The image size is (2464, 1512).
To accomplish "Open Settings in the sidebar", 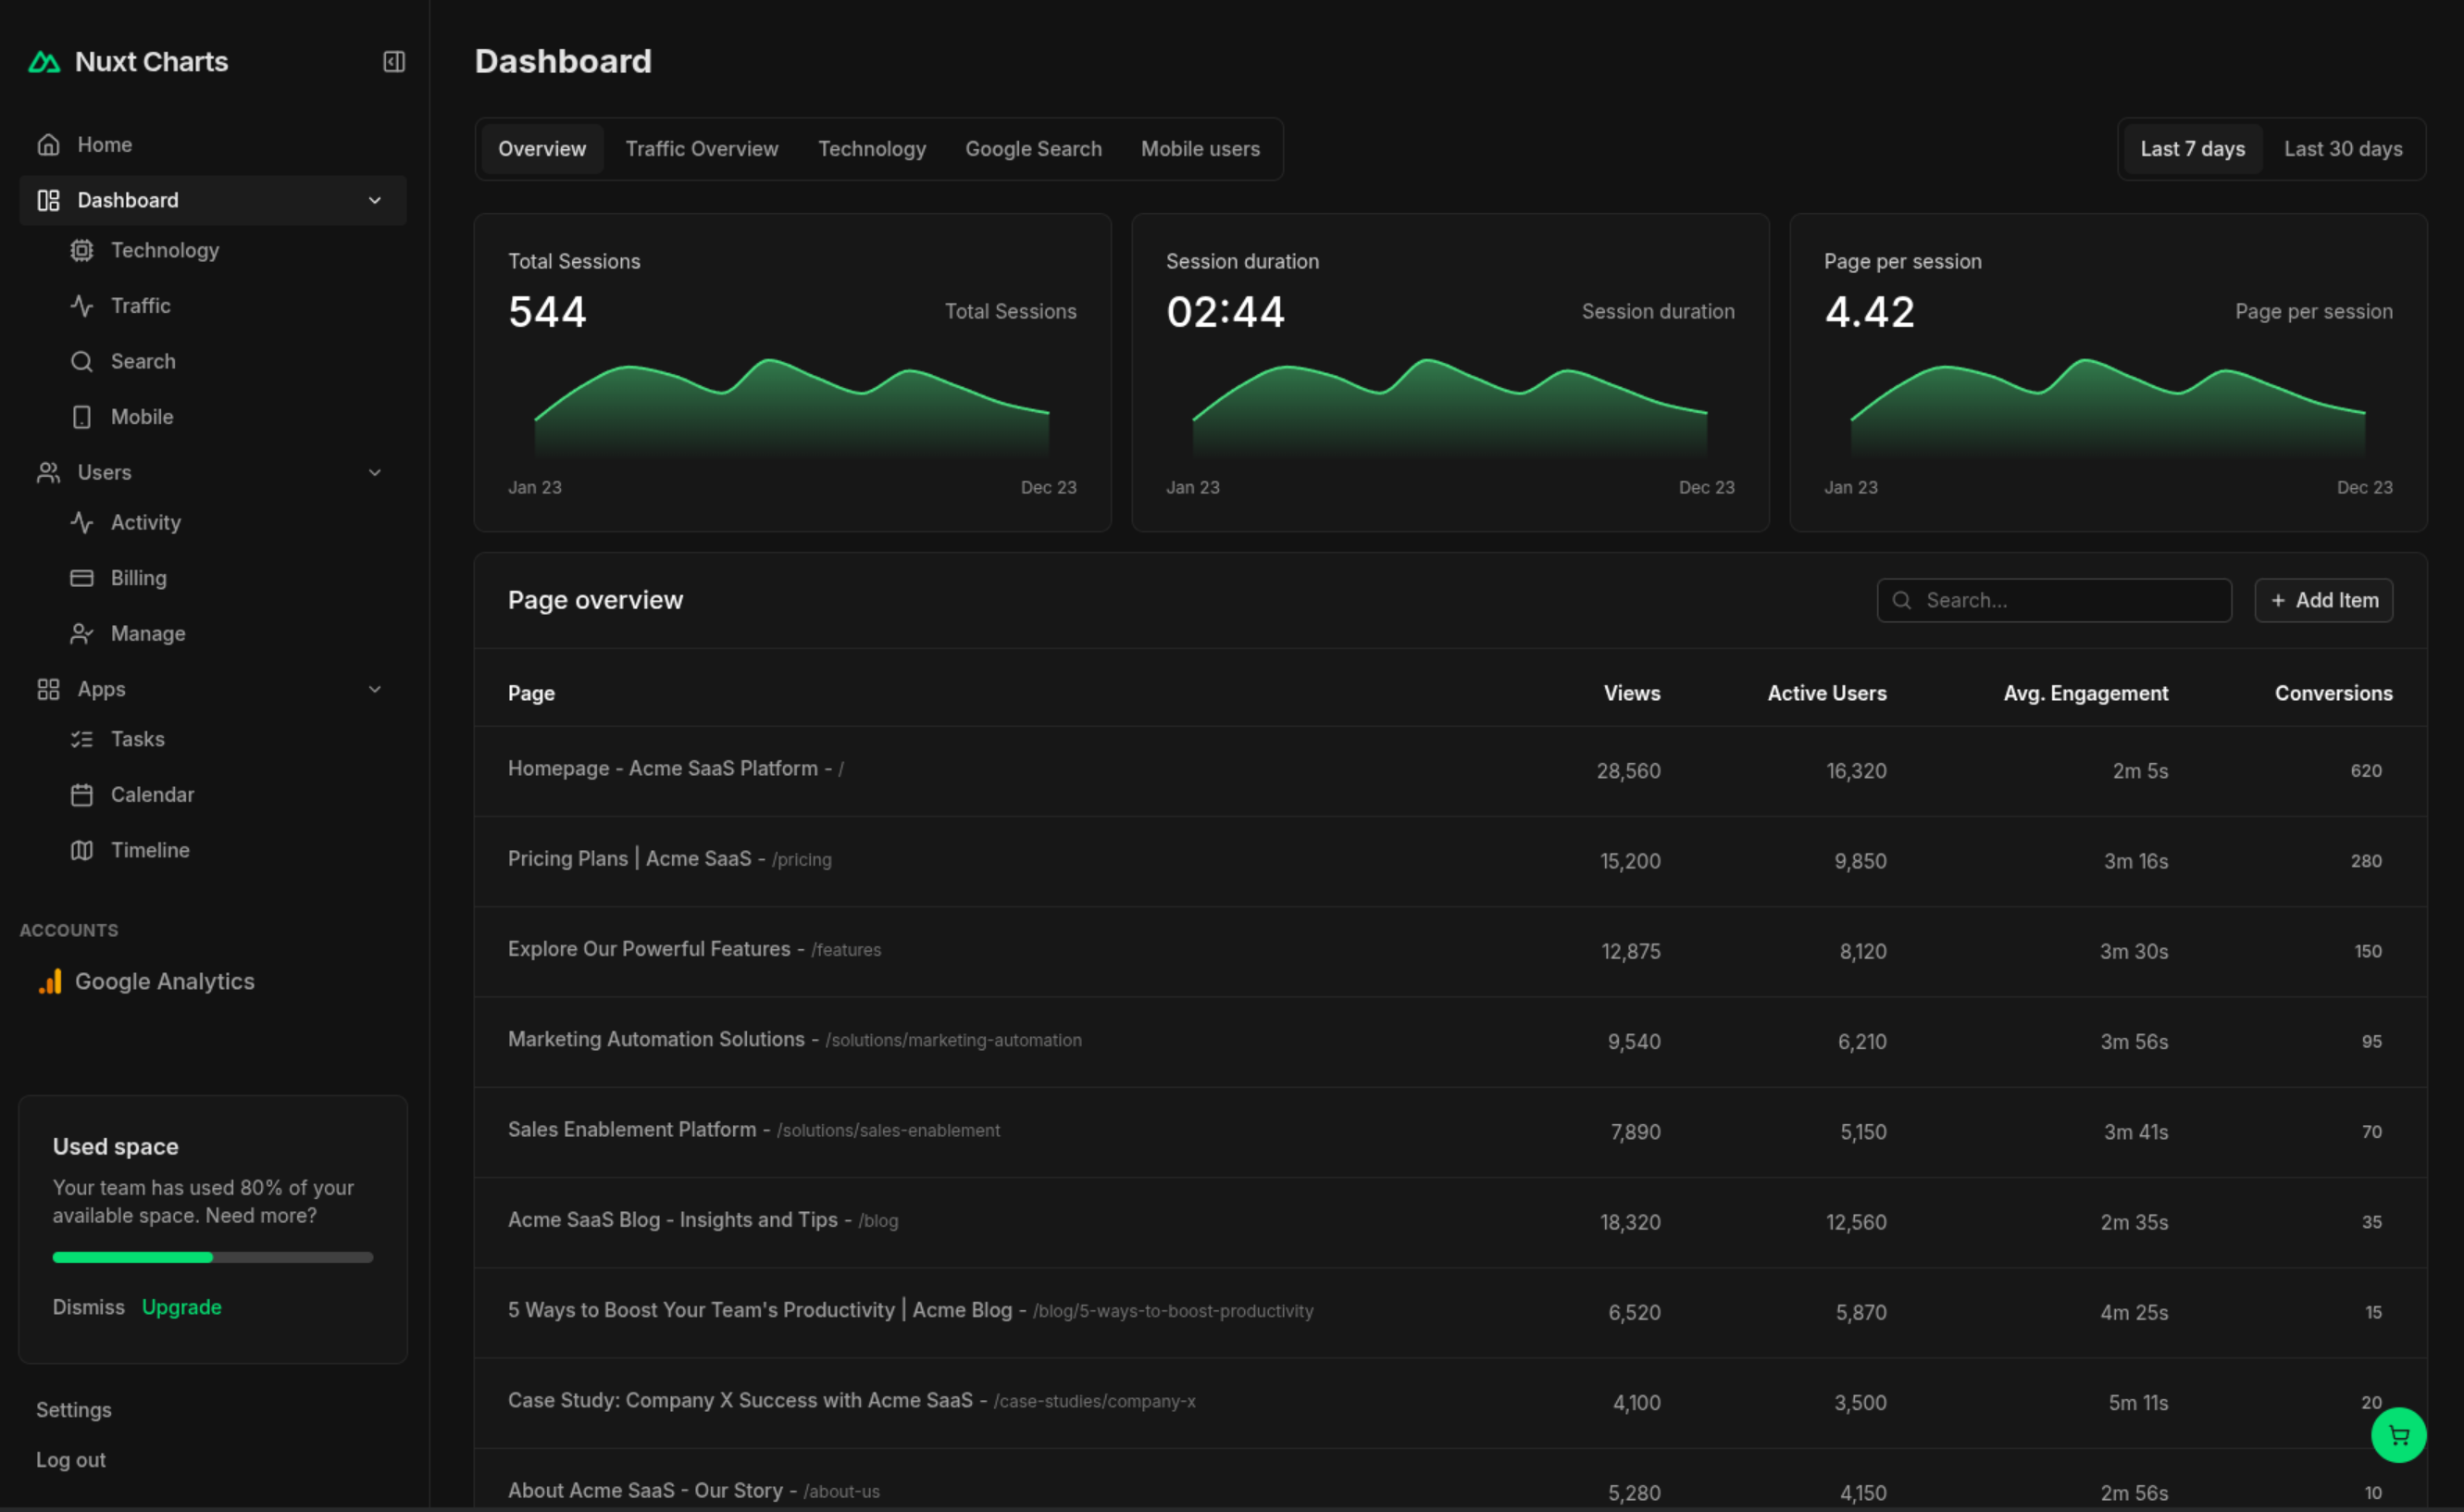I will 74,1409.
